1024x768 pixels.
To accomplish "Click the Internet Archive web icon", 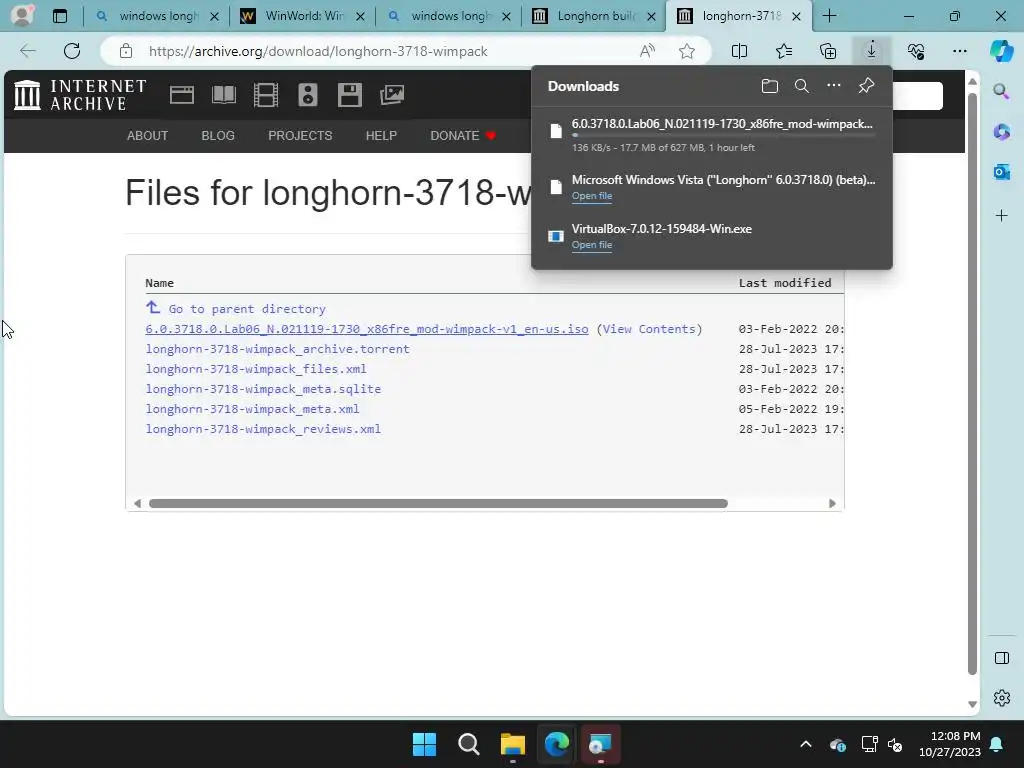I will tap(182, 95).
